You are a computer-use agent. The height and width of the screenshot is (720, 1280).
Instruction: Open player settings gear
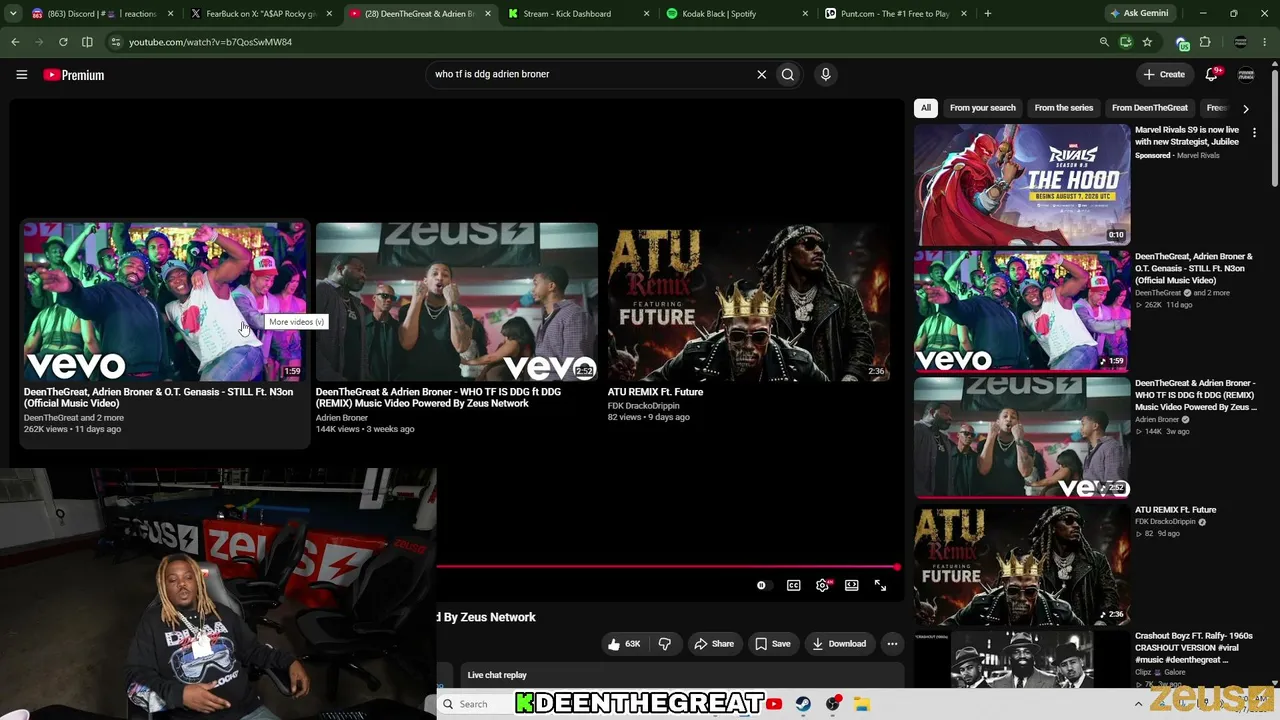pyautogui.click(x=822, y=585)
